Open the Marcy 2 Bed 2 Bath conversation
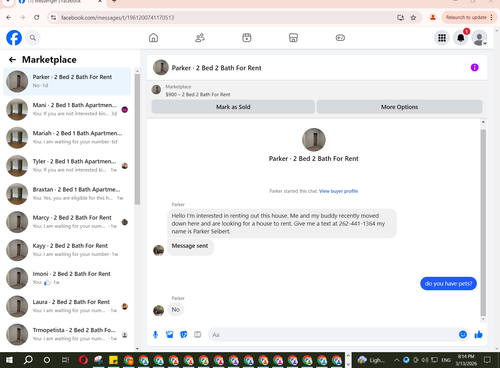500x368 pixels. (67, 222)
